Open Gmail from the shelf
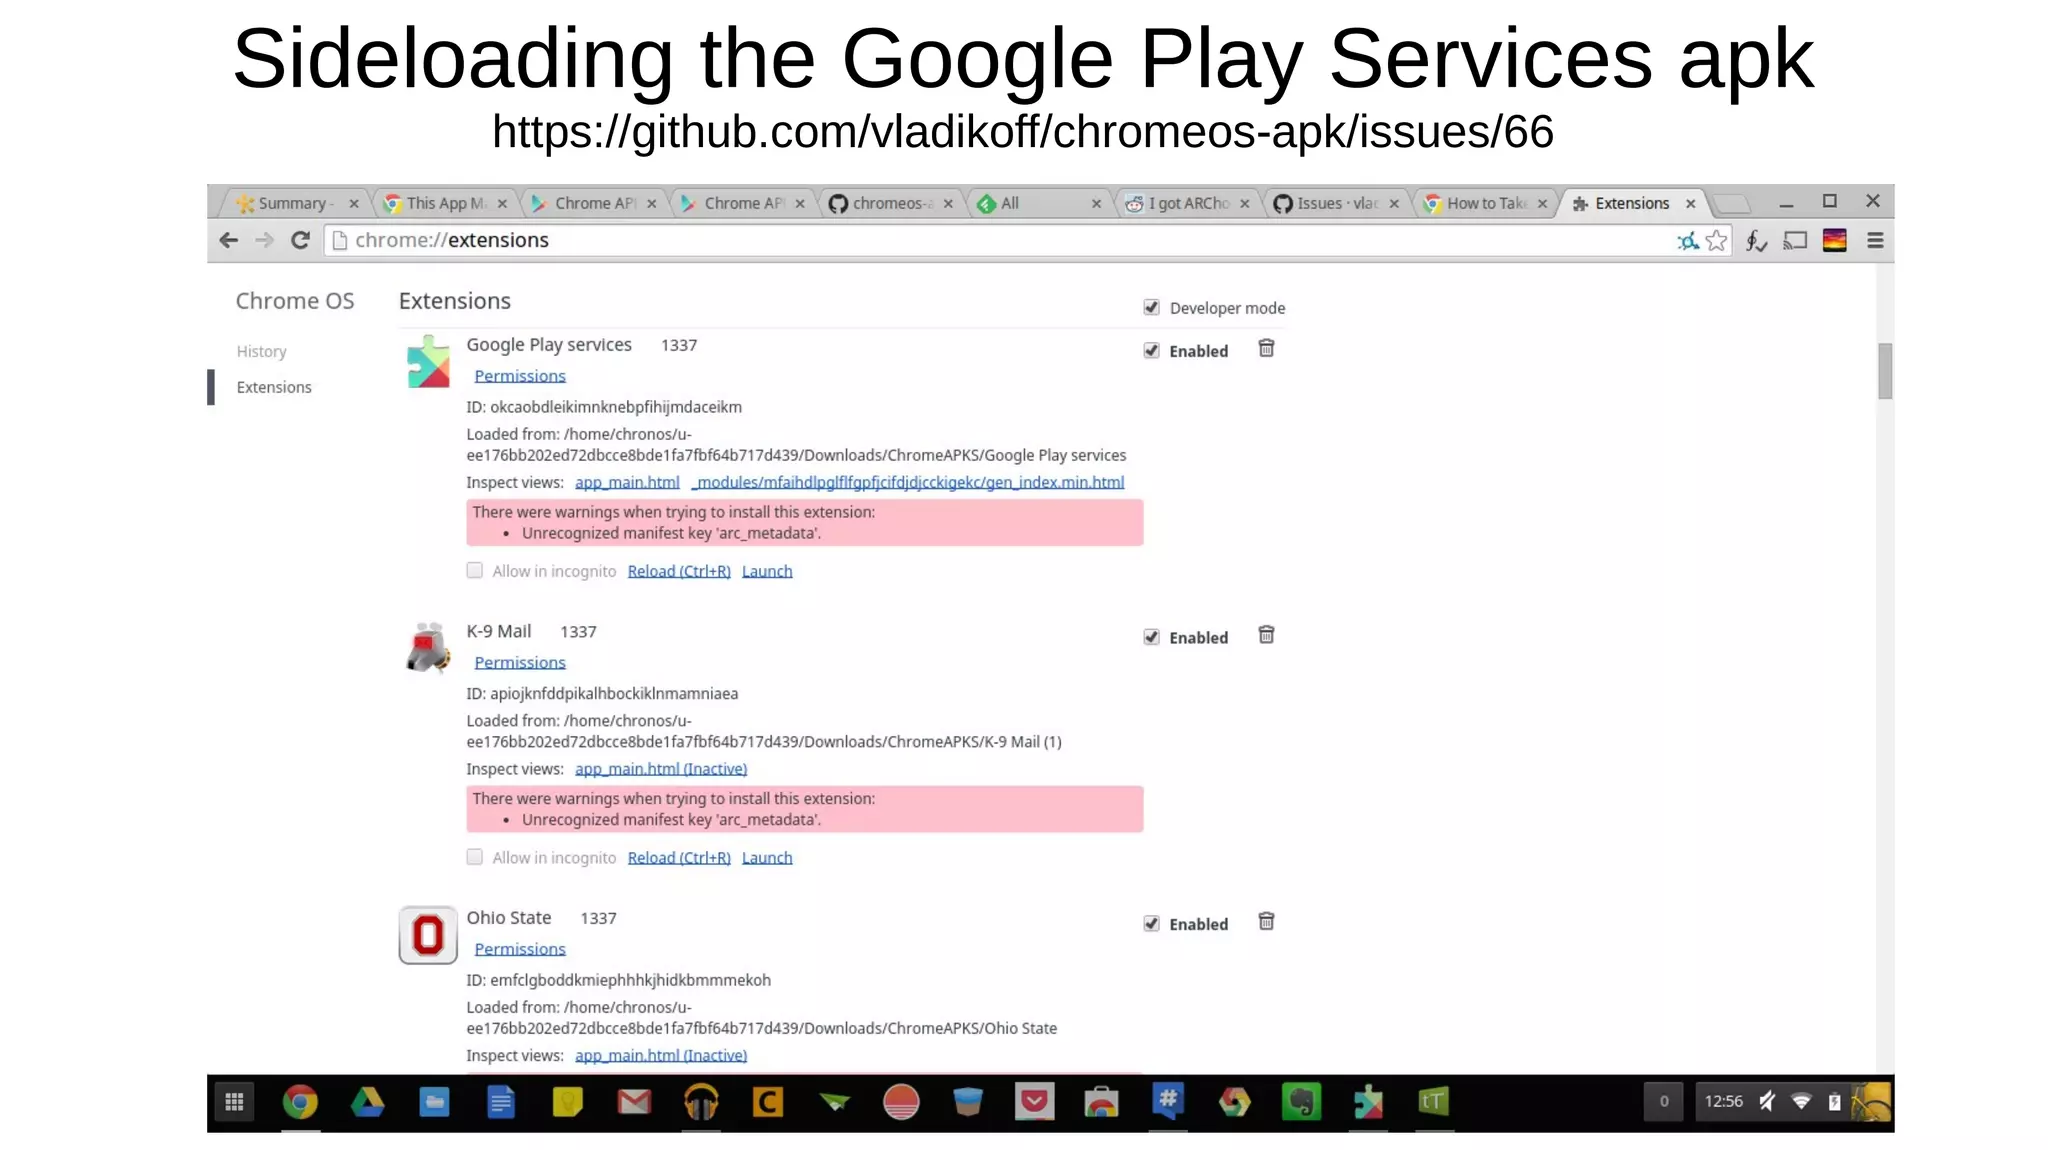This screenshot has height=1150, width=2048. point(634,1102)
